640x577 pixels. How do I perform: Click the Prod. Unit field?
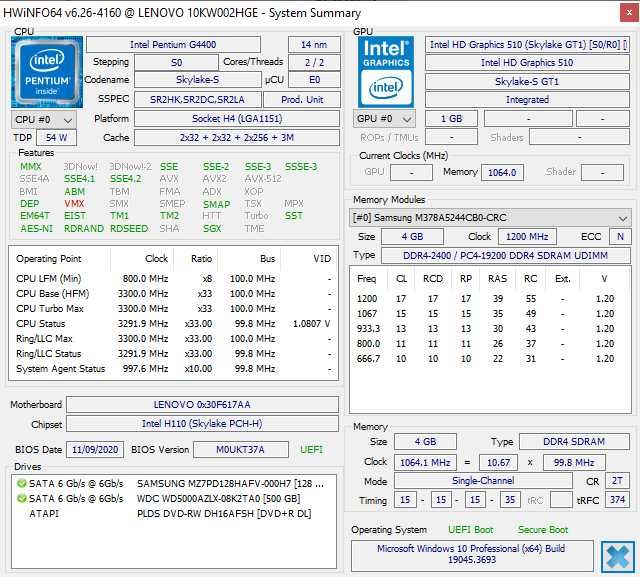click(302, 99)
